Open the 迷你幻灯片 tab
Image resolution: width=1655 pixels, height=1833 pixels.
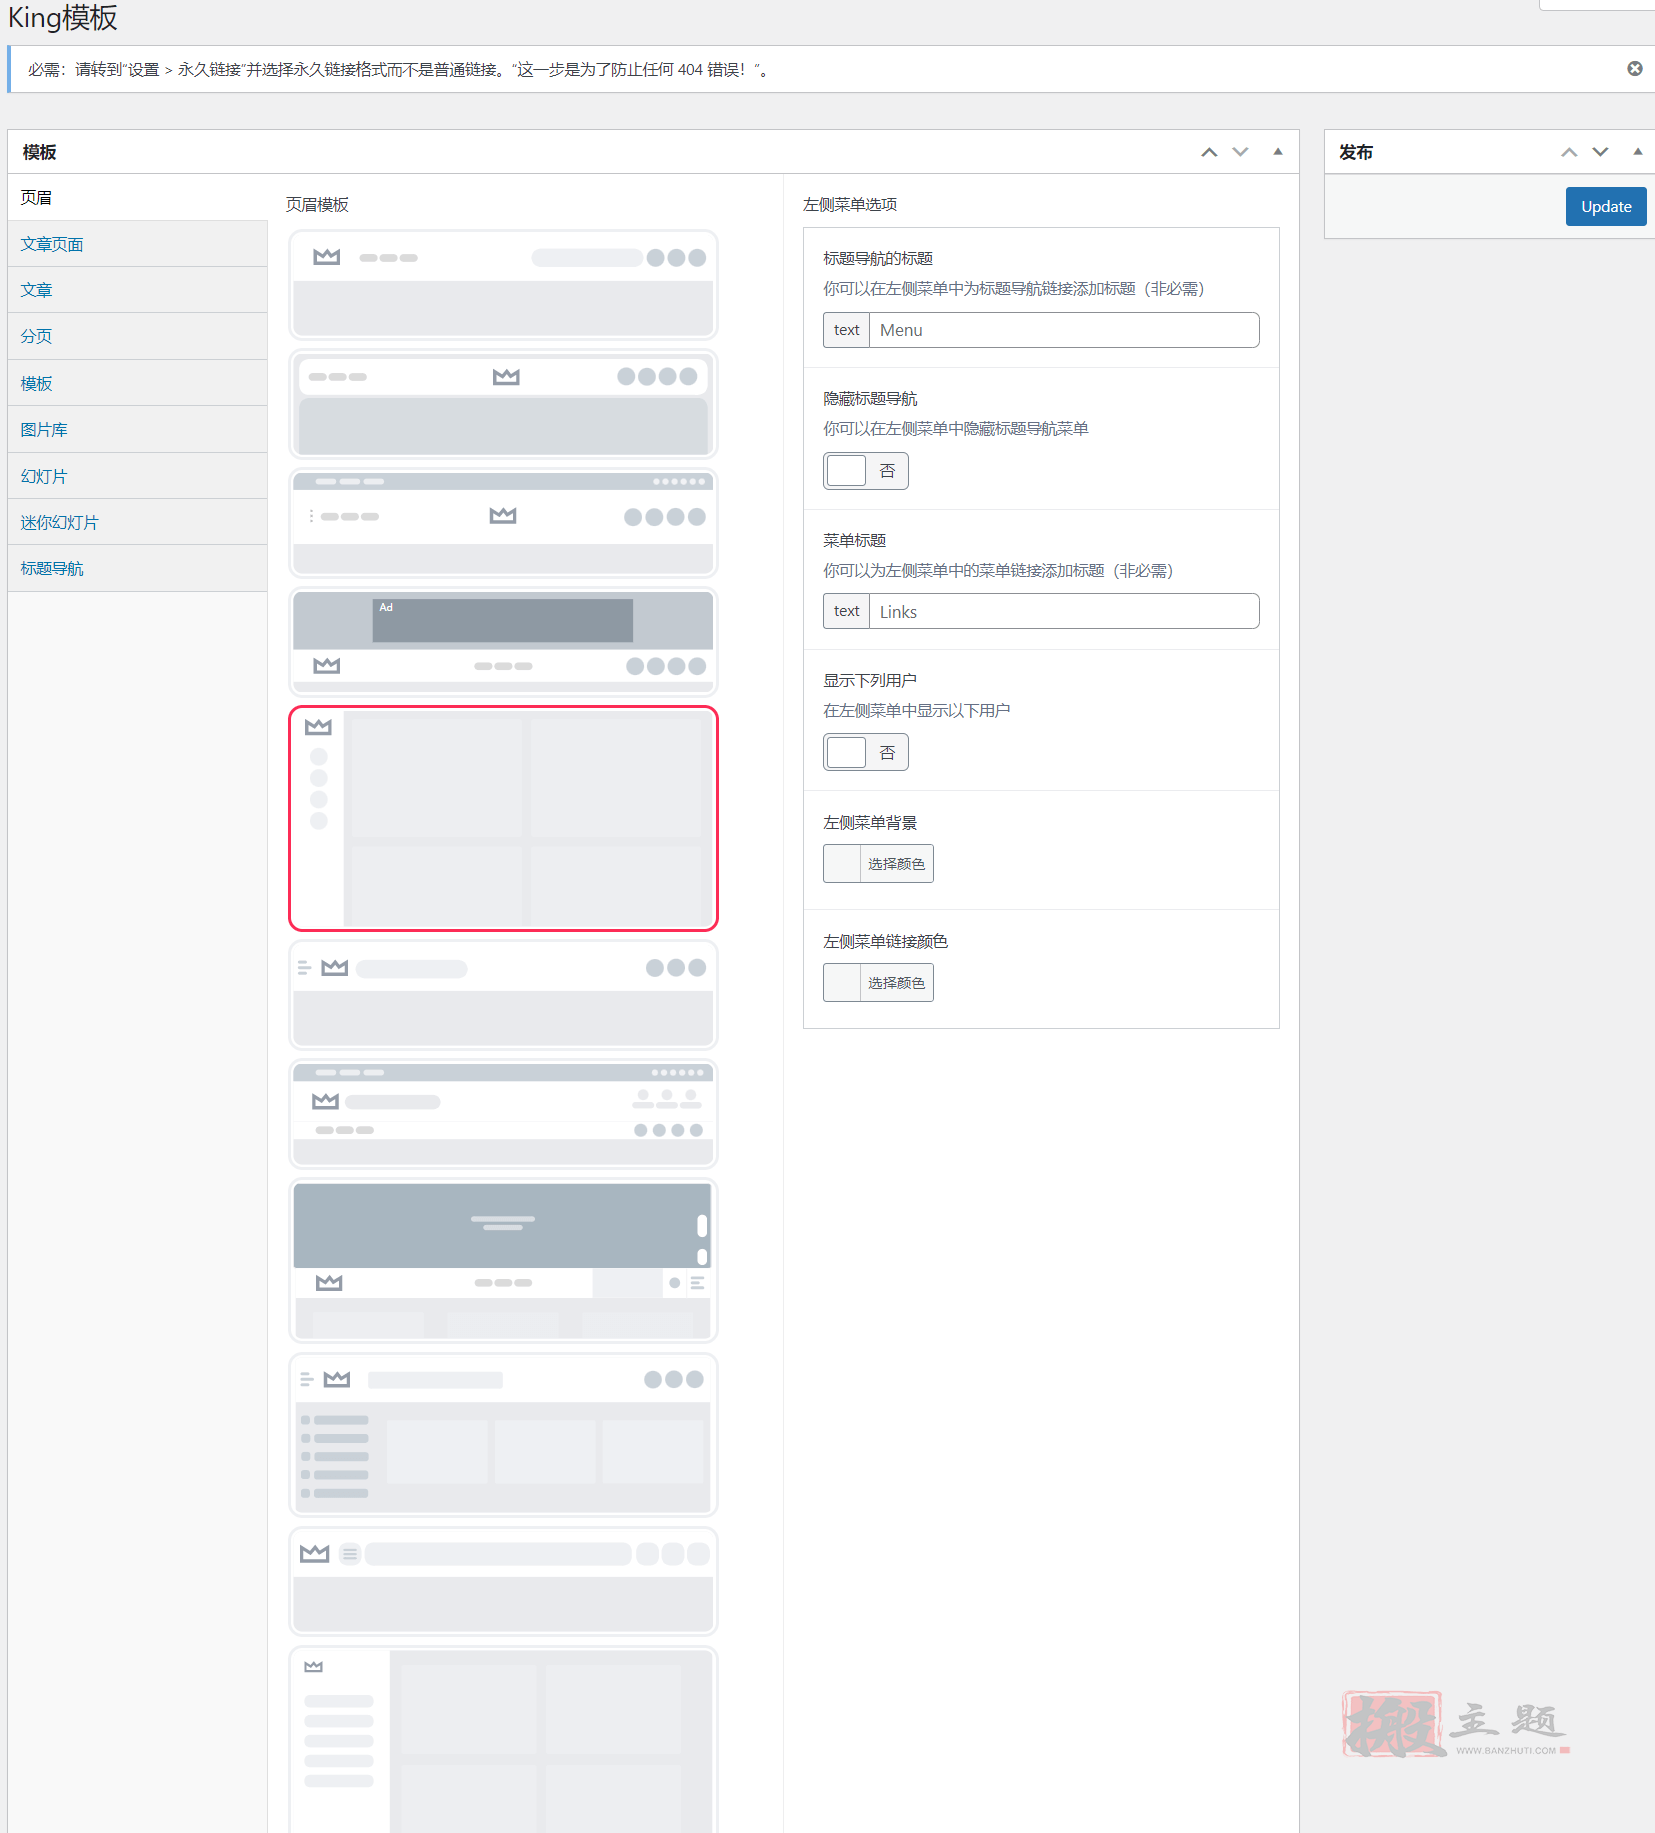138,522
